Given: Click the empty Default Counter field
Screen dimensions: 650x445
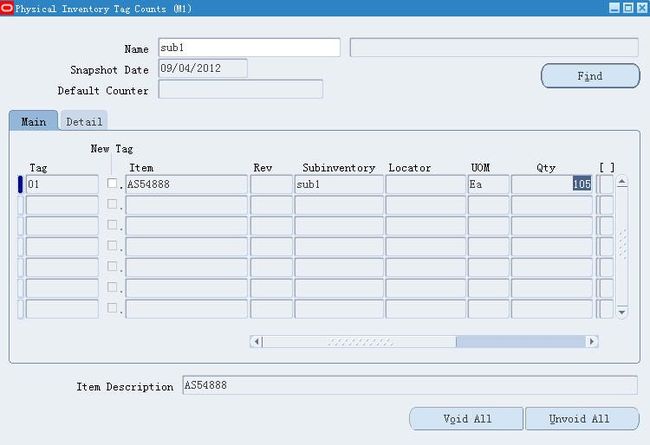Looking at the screenshot, I should pyautogui.click(x=240, y=89).
